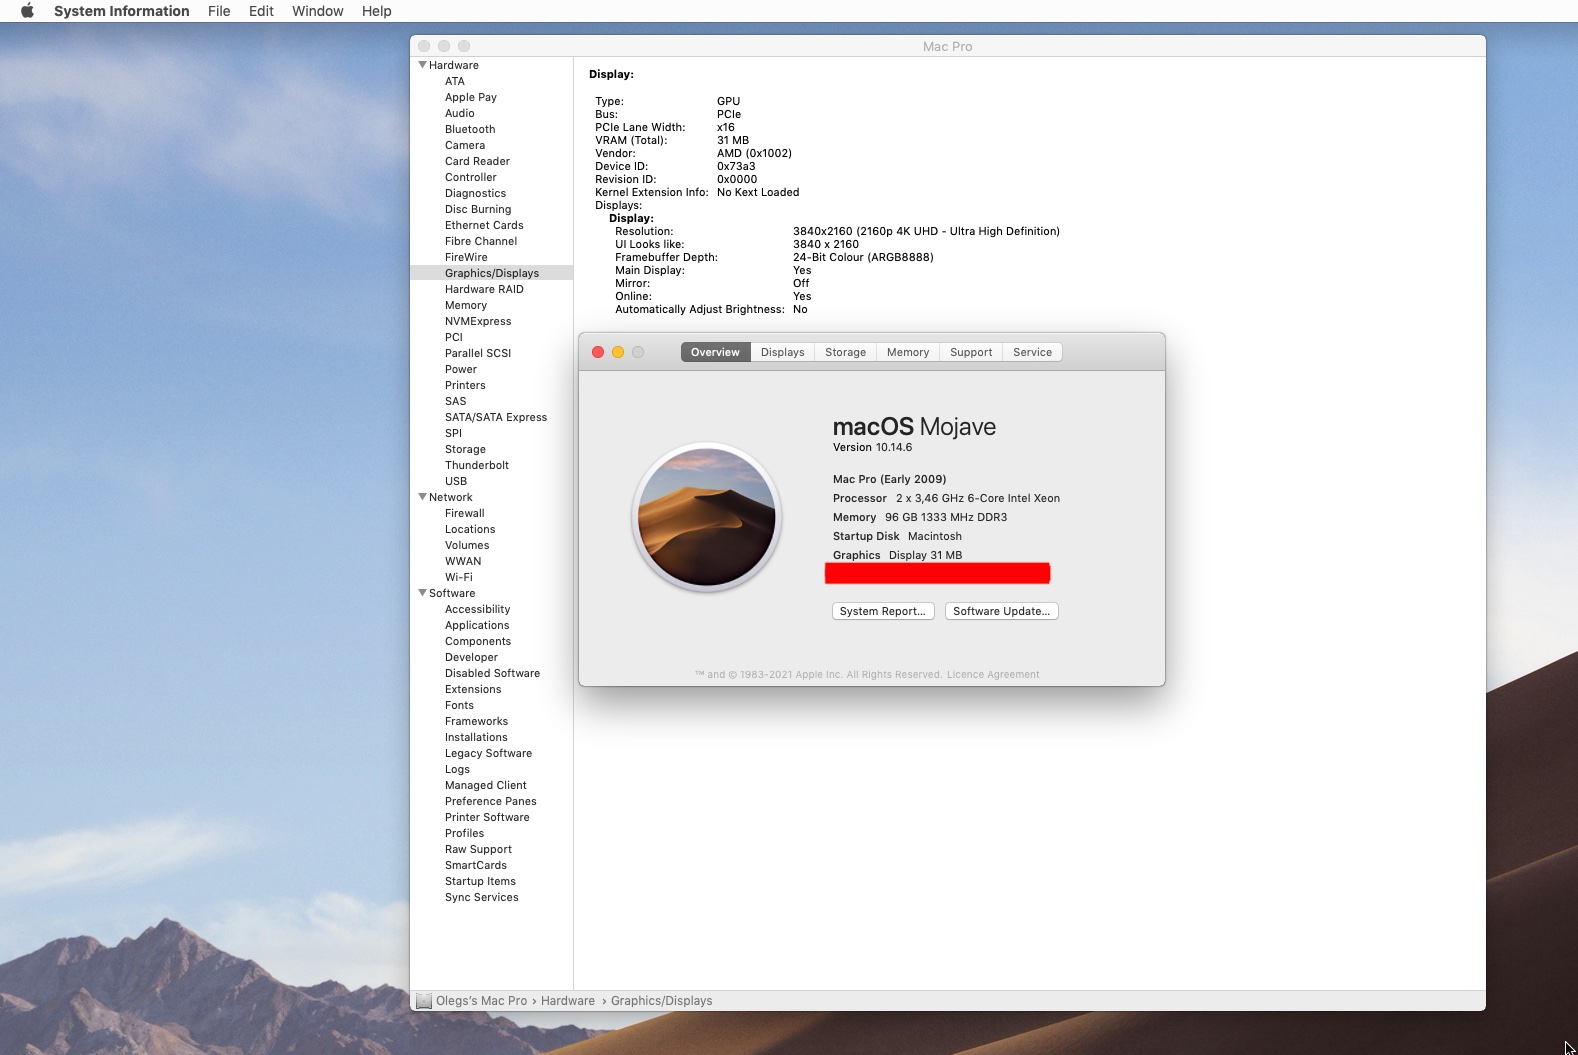1578x1055 pixels.
Task: Select Ethernet Cards in the sidebar
Action: point(484,225)
